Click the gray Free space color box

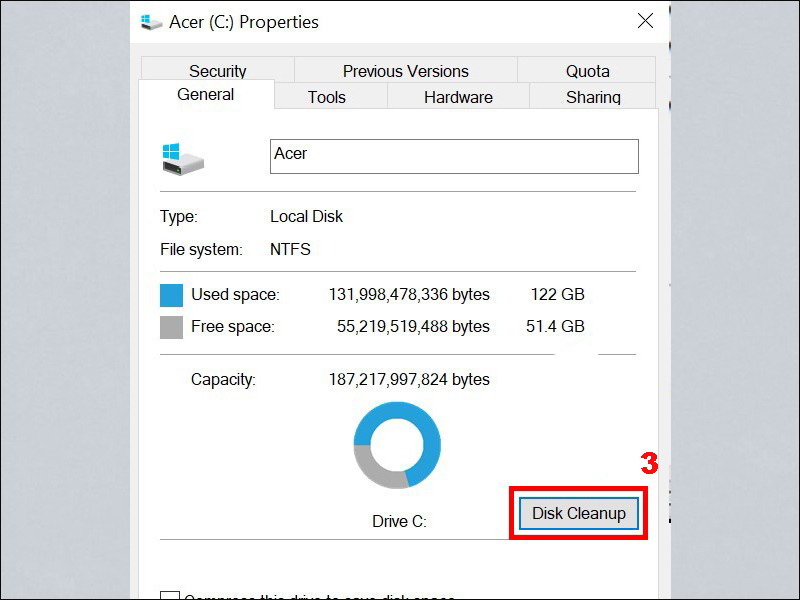click(171, 327)
